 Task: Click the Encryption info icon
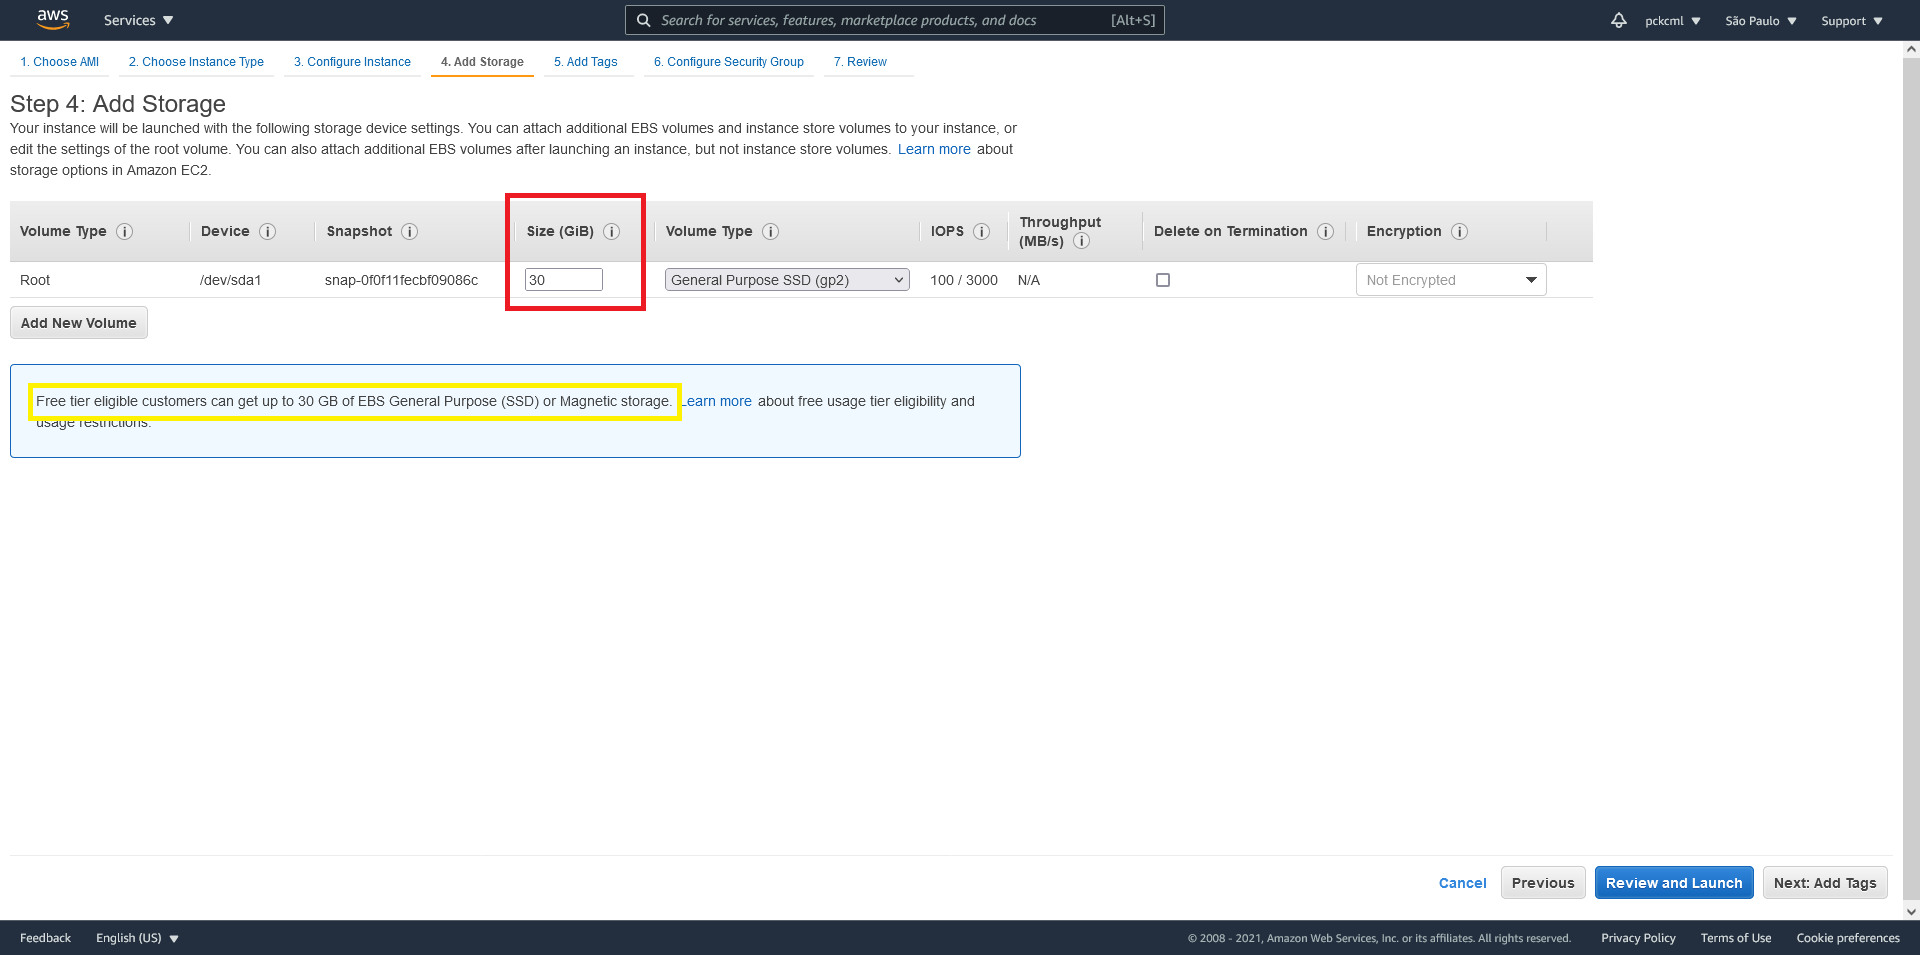(x=1460, y=231)
